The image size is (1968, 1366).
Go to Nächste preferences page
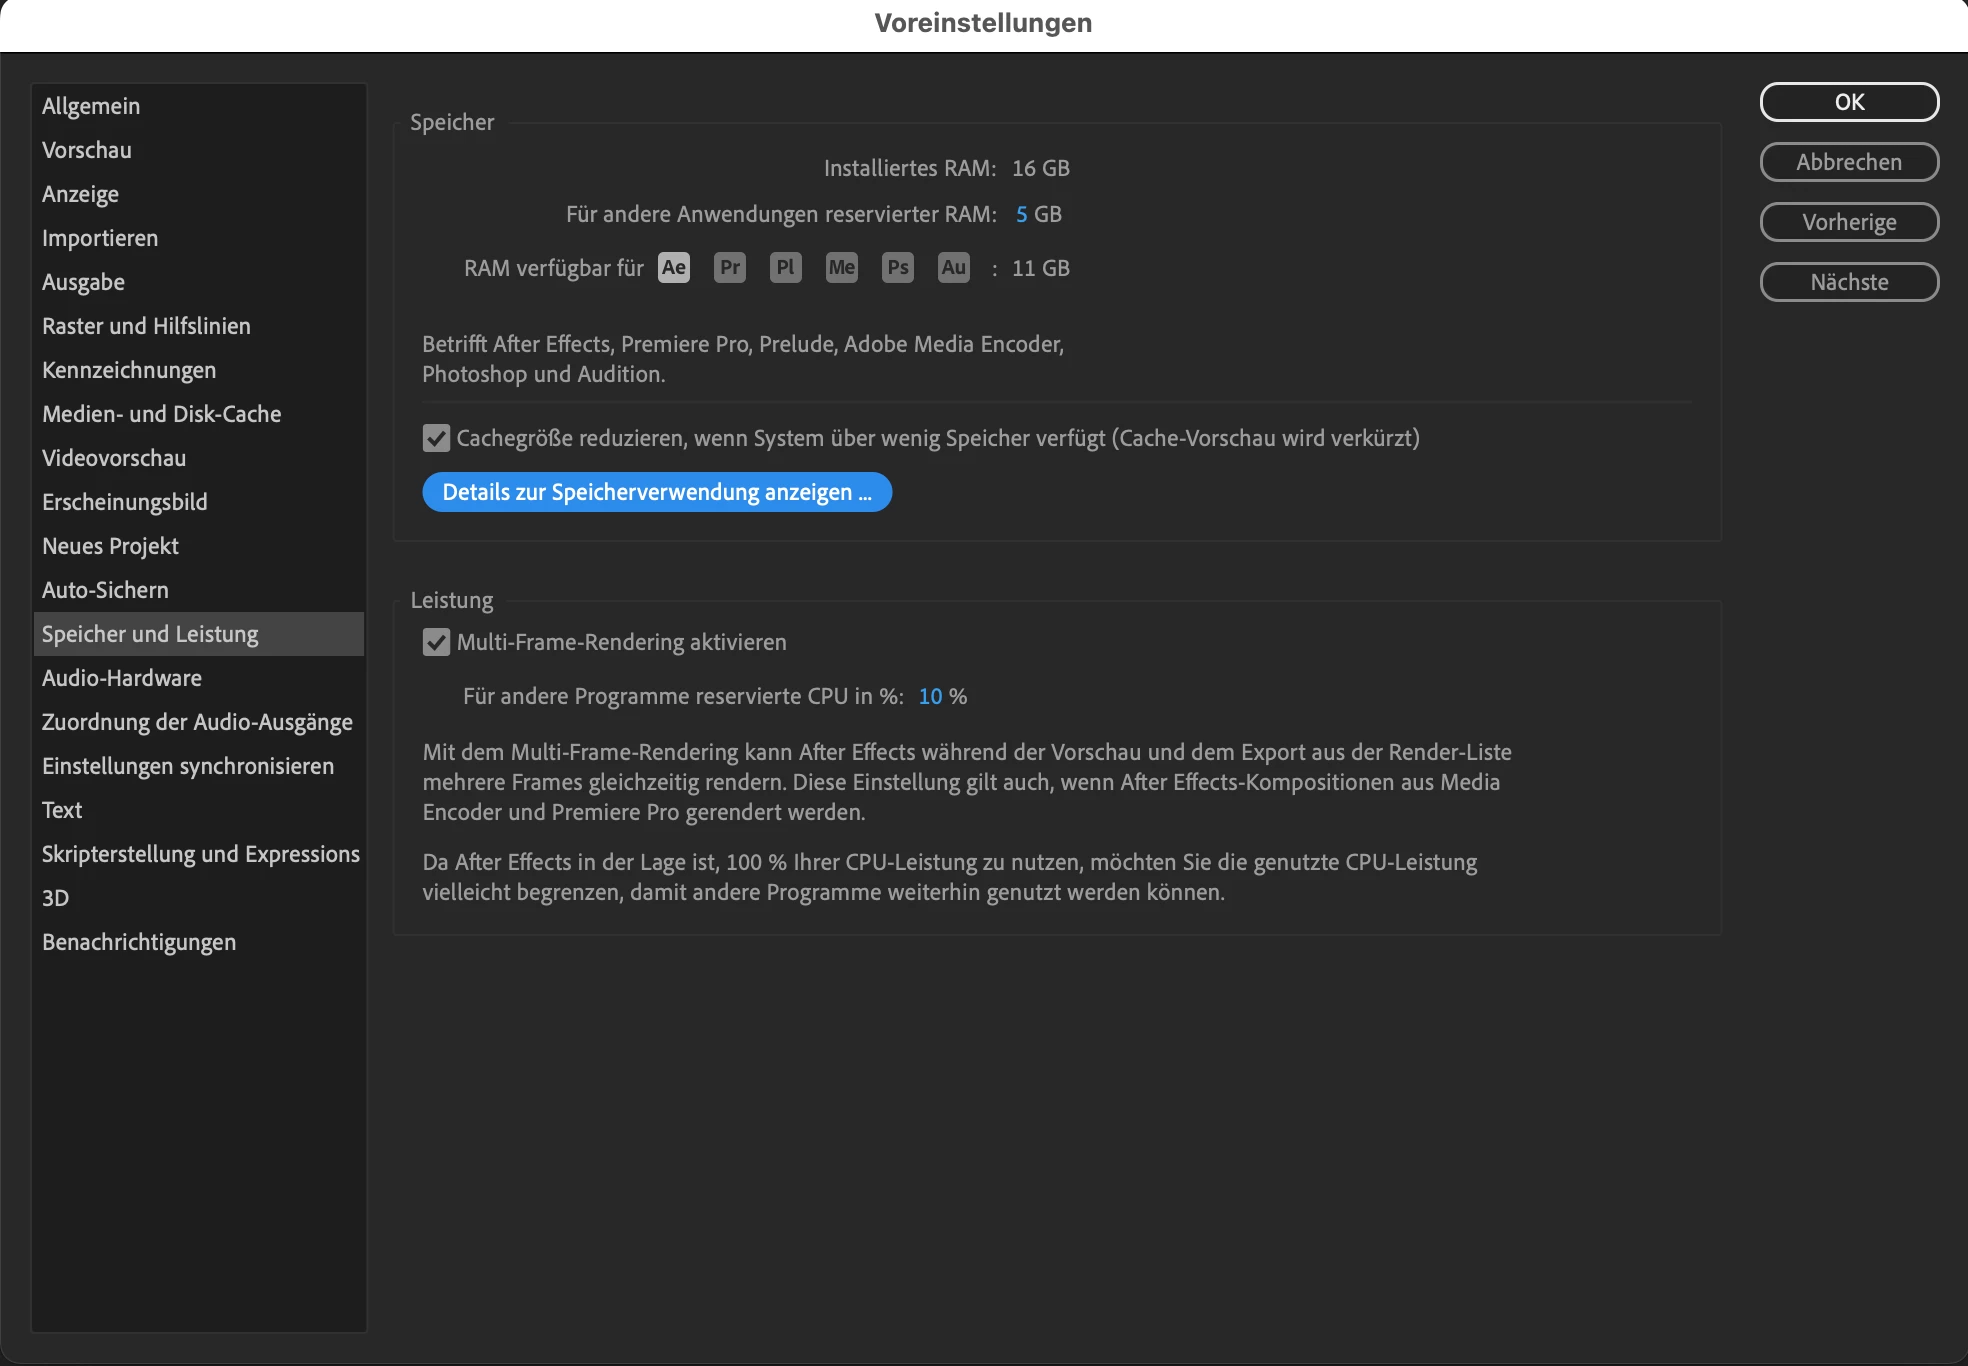1849,282
